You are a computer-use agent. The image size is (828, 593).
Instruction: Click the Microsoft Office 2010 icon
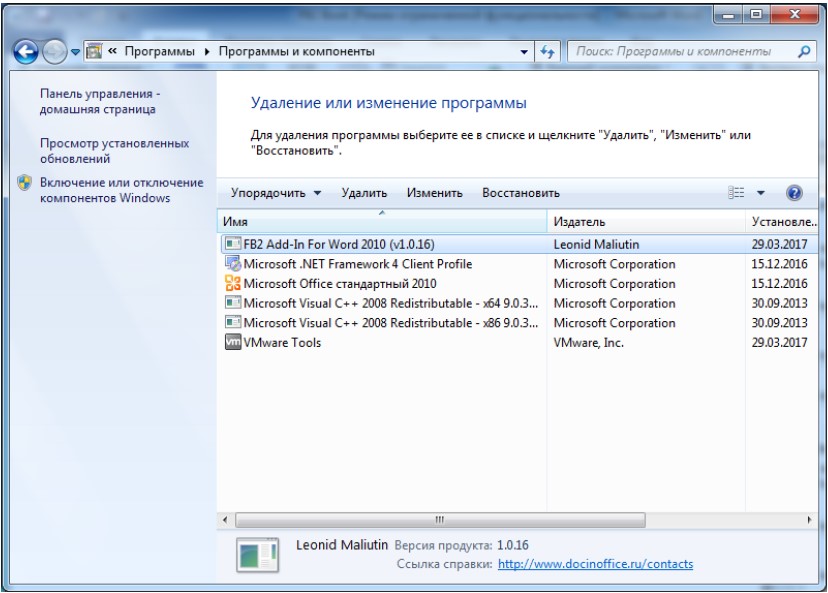click(x=233, y=283)
